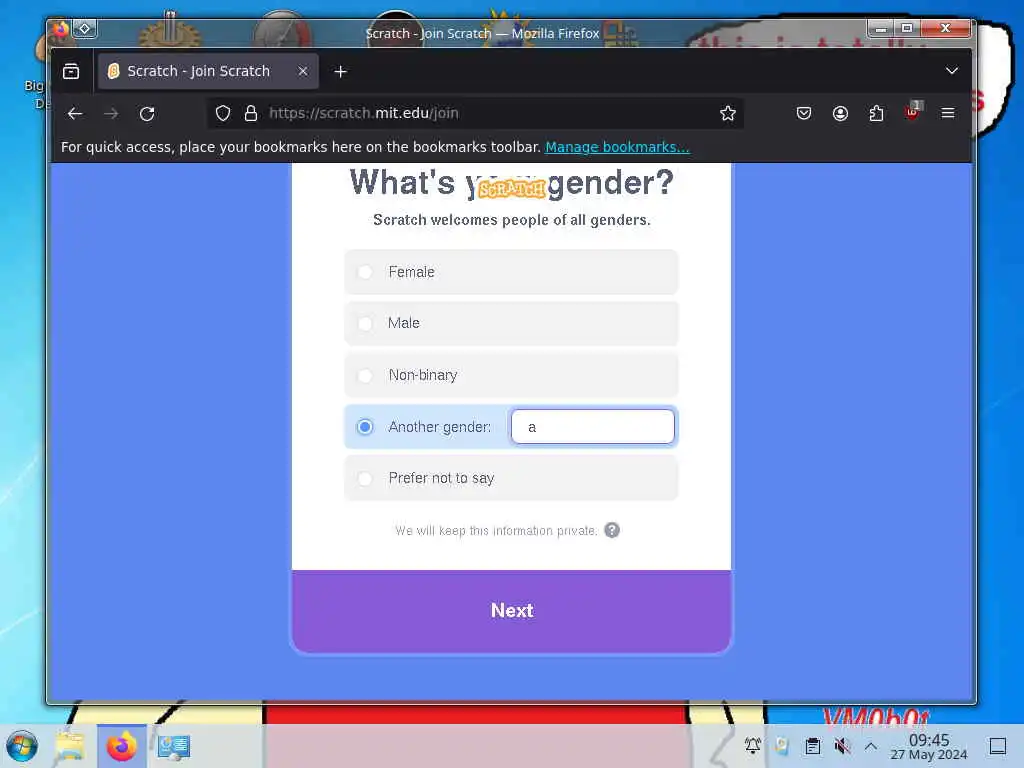This screenshot has width=1024, height=768.
Task: Activate the Firefox taskbar icon
Action: (x=122, y=746)
